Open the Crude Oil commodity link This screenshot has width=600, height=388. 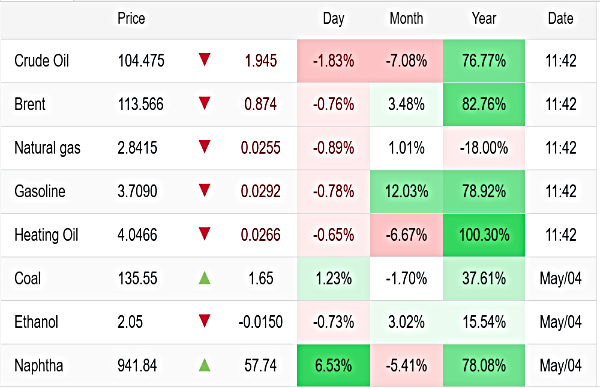(41, 60)
